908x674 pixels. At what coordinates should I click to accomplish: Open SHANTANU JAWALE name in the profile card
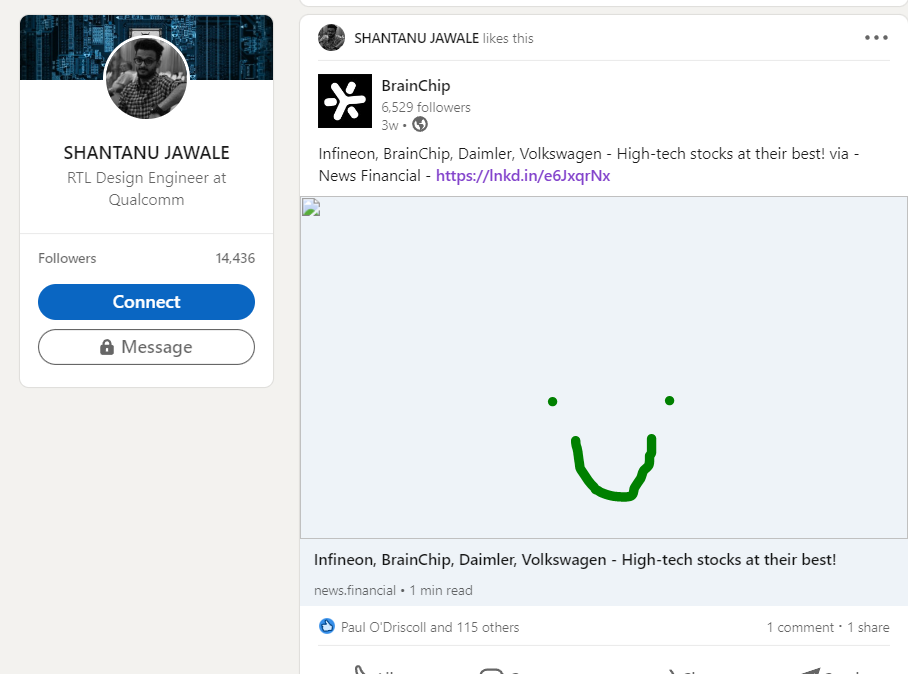tap(147, 153)
